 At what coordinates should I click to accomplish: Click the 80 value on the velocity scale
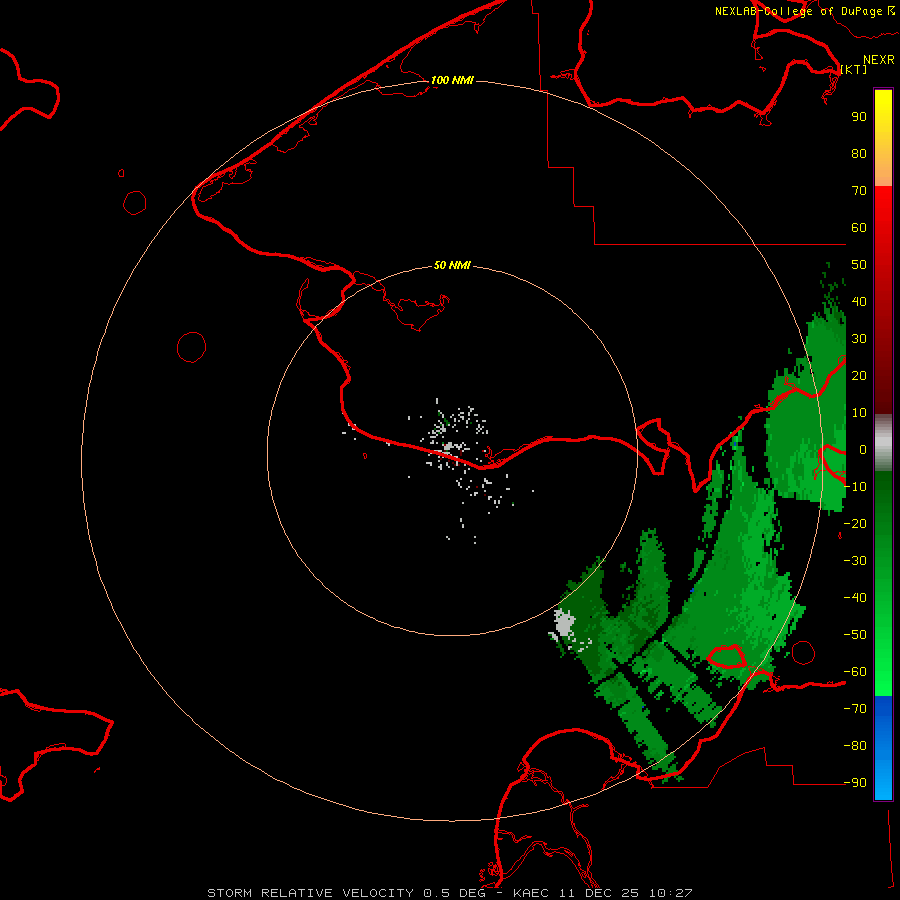[x=859, y=153]
